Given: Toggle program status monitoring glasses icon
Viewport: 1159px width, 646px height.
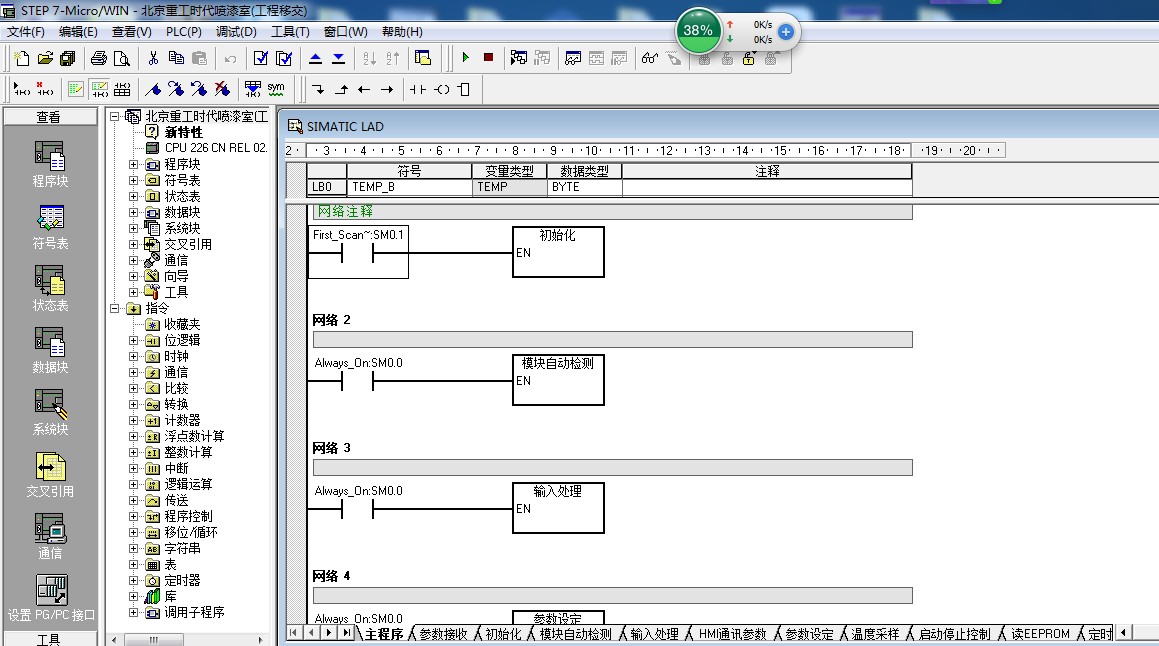Looking at the screenshot, I should pyautogui.click(x=650, y=58).
